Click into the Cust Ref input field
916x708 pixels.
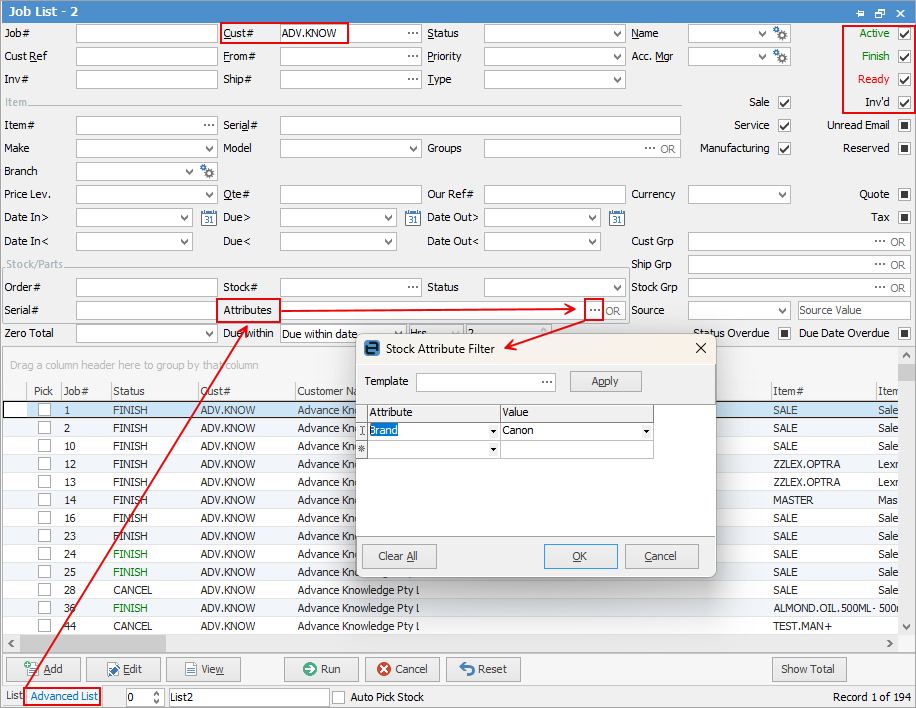coord(146,57)
